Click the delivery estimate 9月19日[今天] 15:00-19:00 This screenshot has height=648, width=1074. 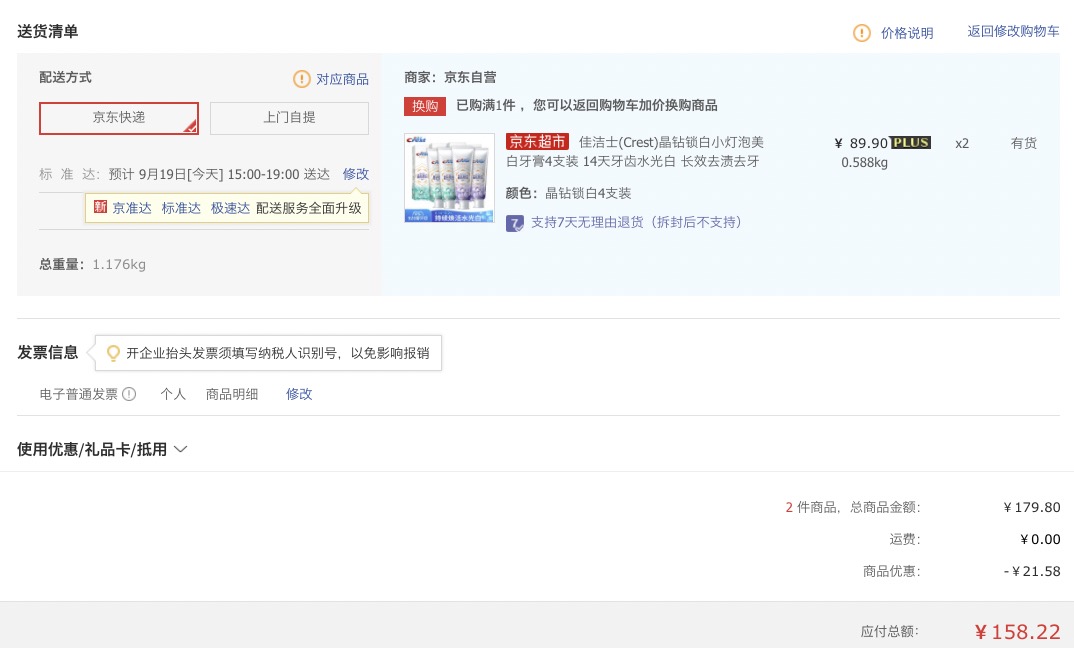pyautogui.click(x=218, y=174)
